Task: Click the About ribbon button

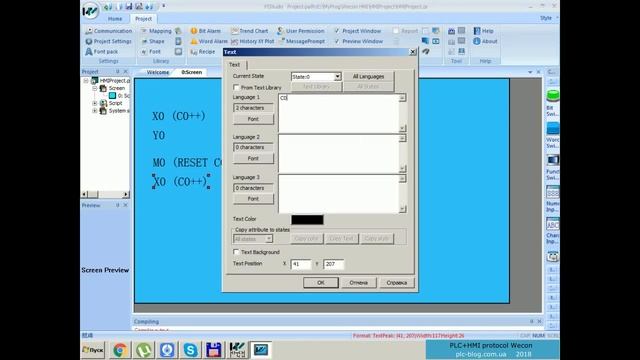Action: point(485,41)
